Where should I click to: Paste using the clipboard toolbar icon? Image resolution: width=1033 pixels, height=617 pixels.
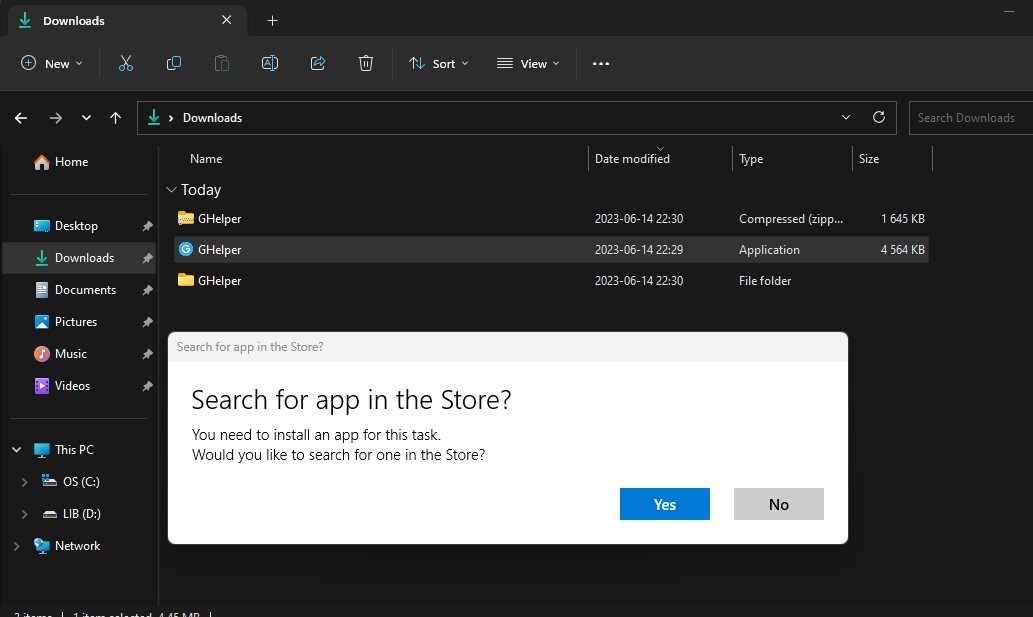[221, 63]
